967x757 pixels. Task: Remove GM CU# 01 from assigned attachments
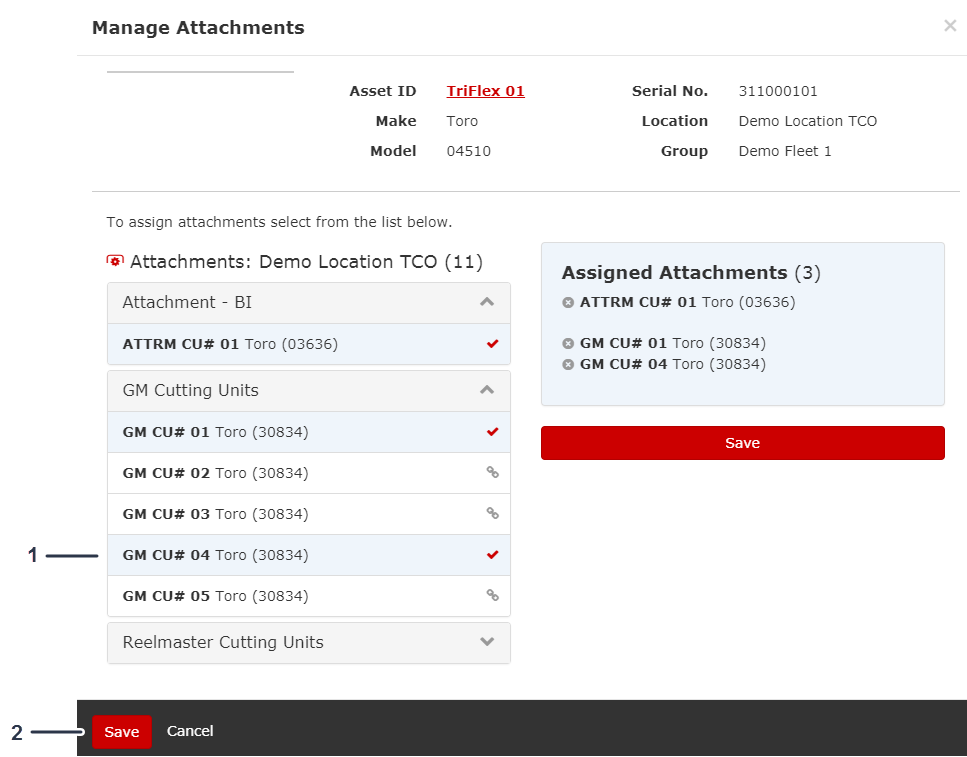(x=568, y=344)
